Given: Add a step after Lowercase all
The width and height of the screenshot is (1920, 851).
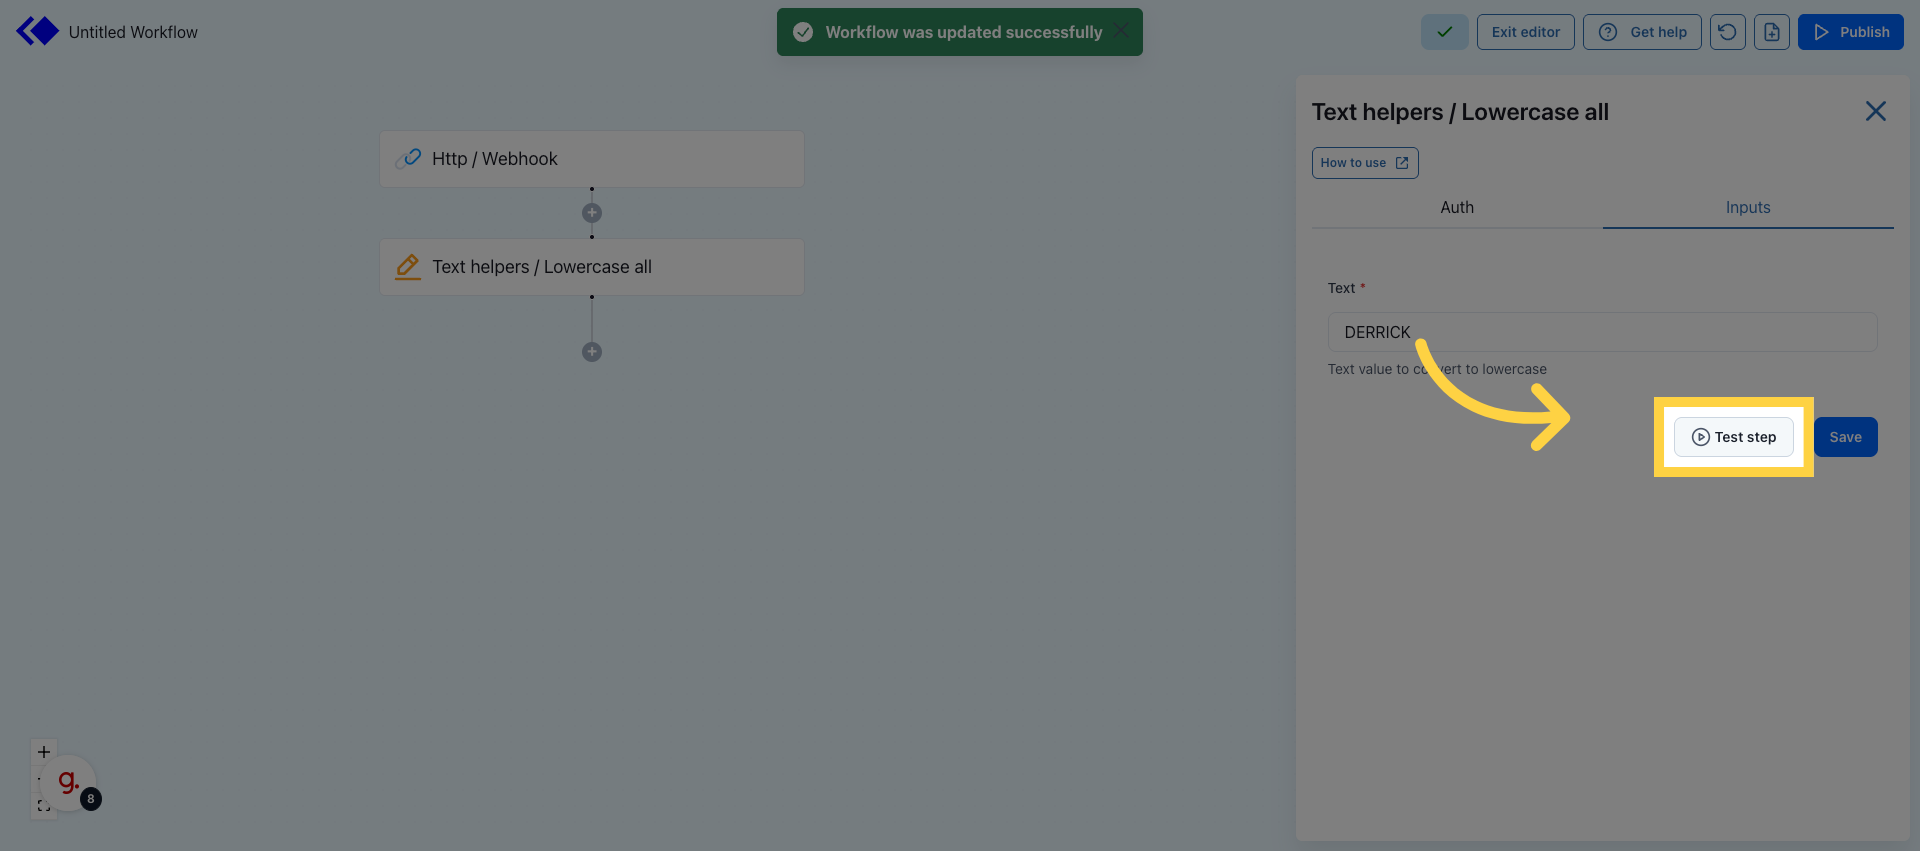Looking at the screenshot, I should click(592, 352).
